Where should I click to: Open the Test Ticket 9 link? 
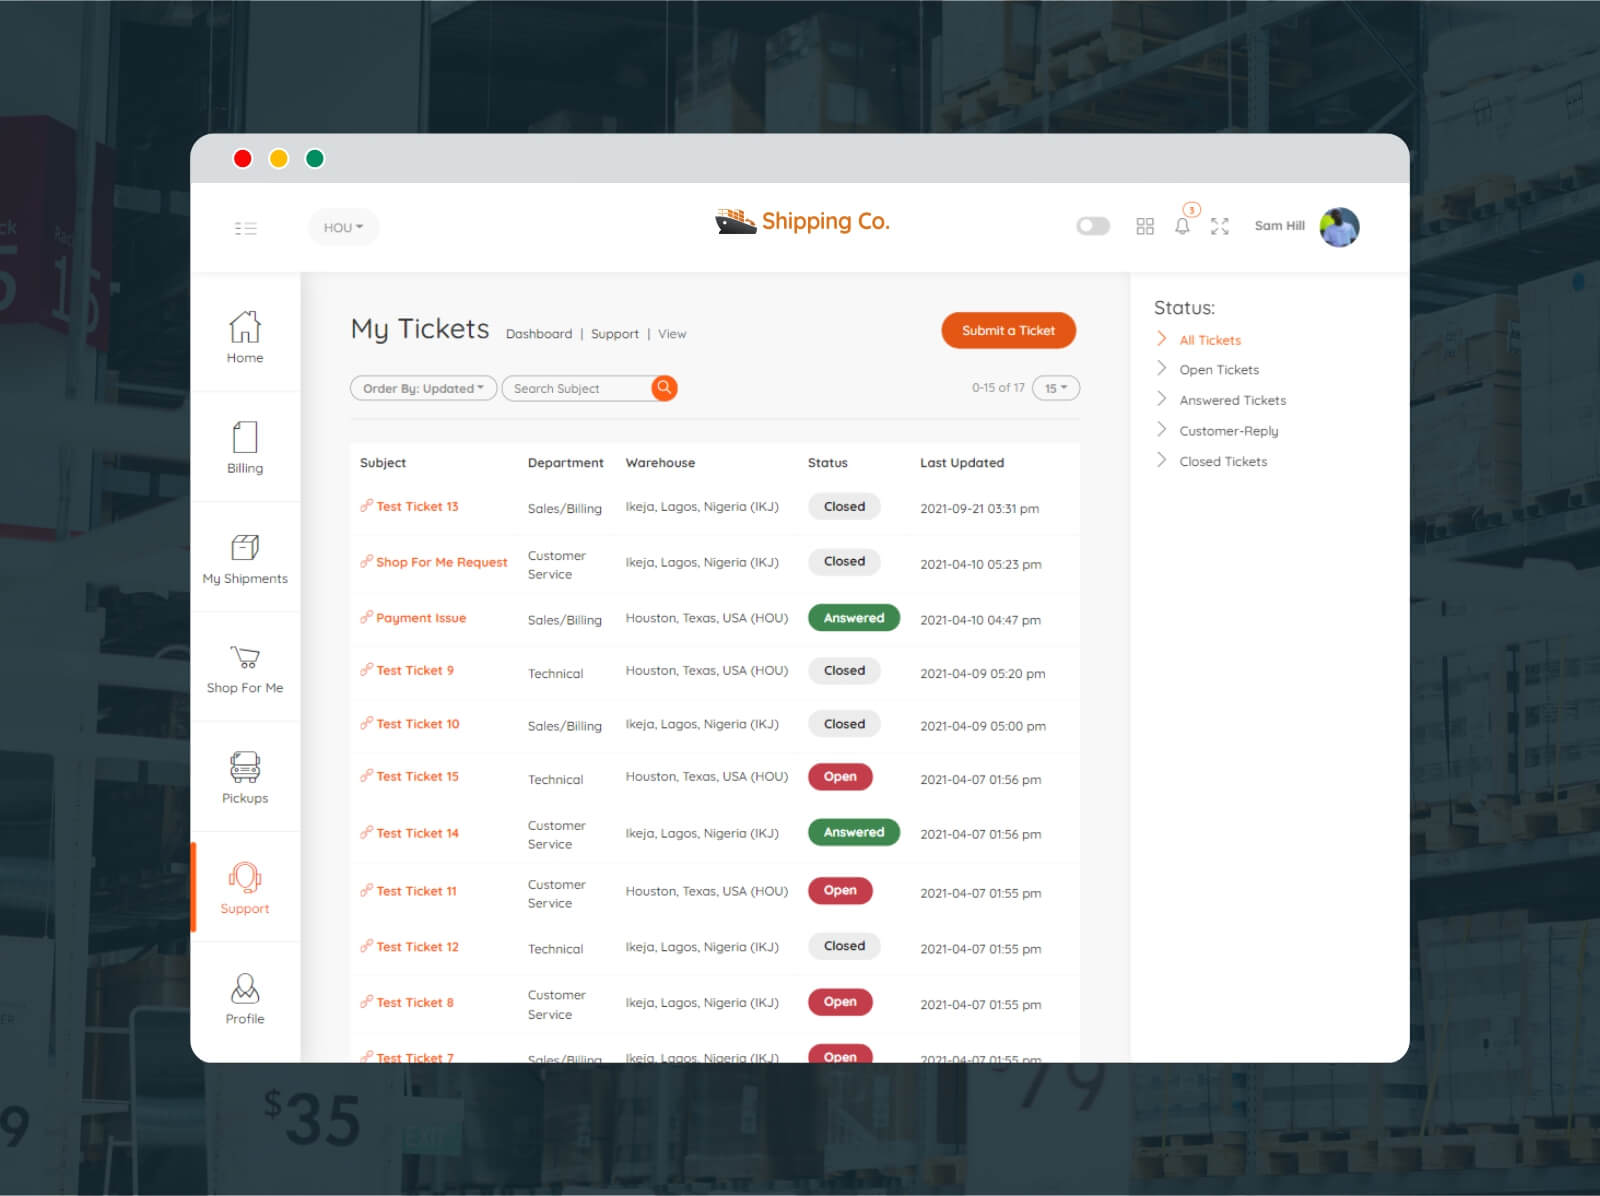pos(415,671)
